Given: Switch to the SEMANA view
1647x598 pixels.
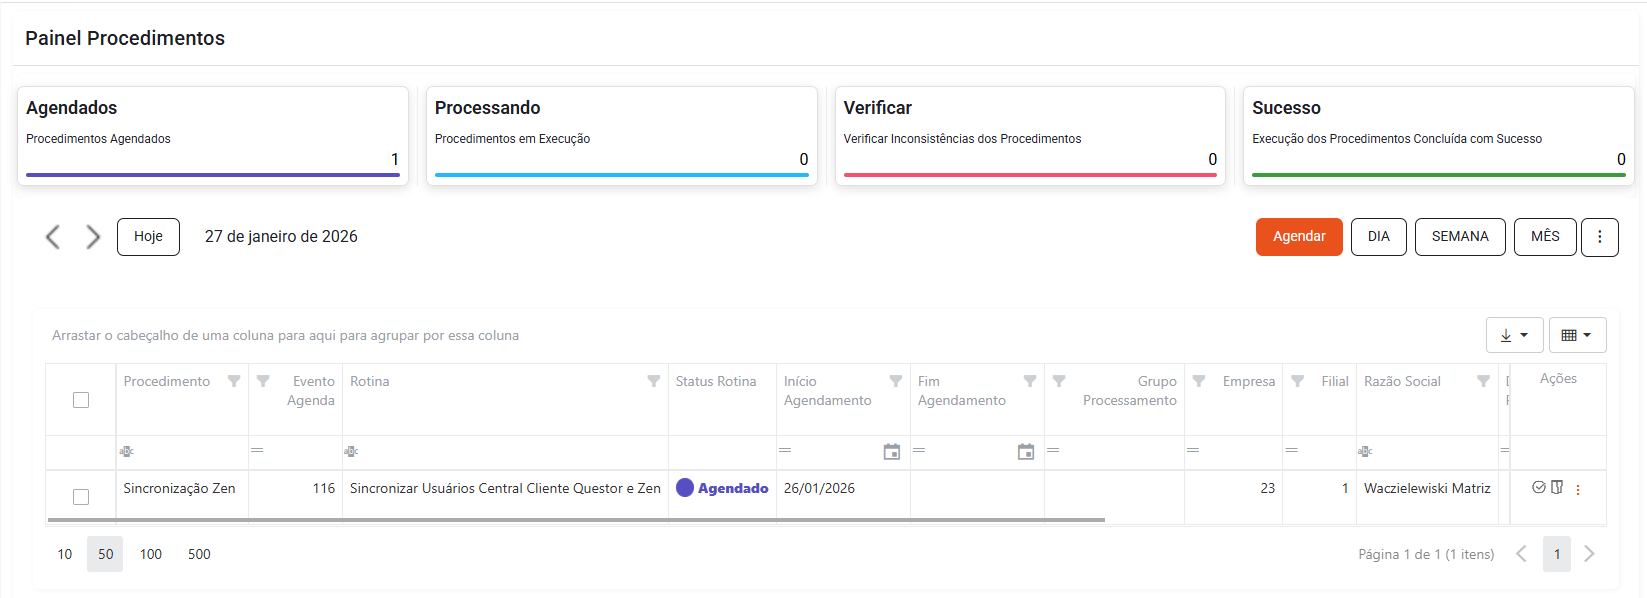Looking at the screenshot, I should click(1459, 237).
